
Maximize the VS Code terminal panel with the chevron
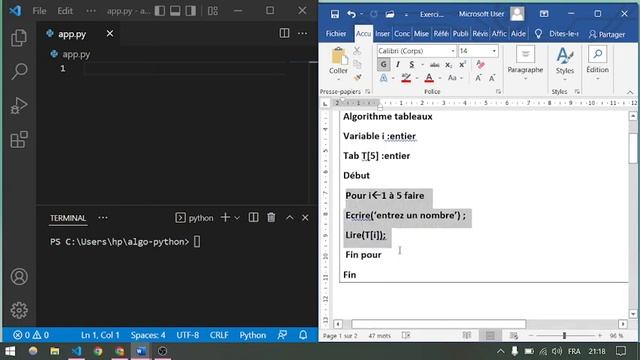[289, 218]
